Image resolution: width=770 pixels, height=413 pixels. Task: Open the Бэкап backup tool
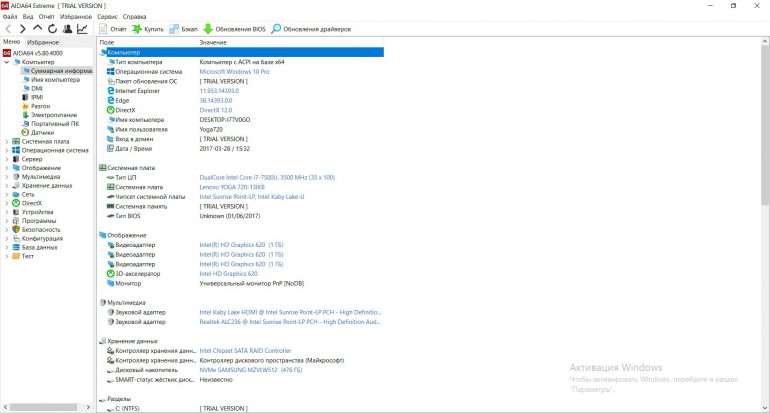pyautogui.click(x=183, y=29)
